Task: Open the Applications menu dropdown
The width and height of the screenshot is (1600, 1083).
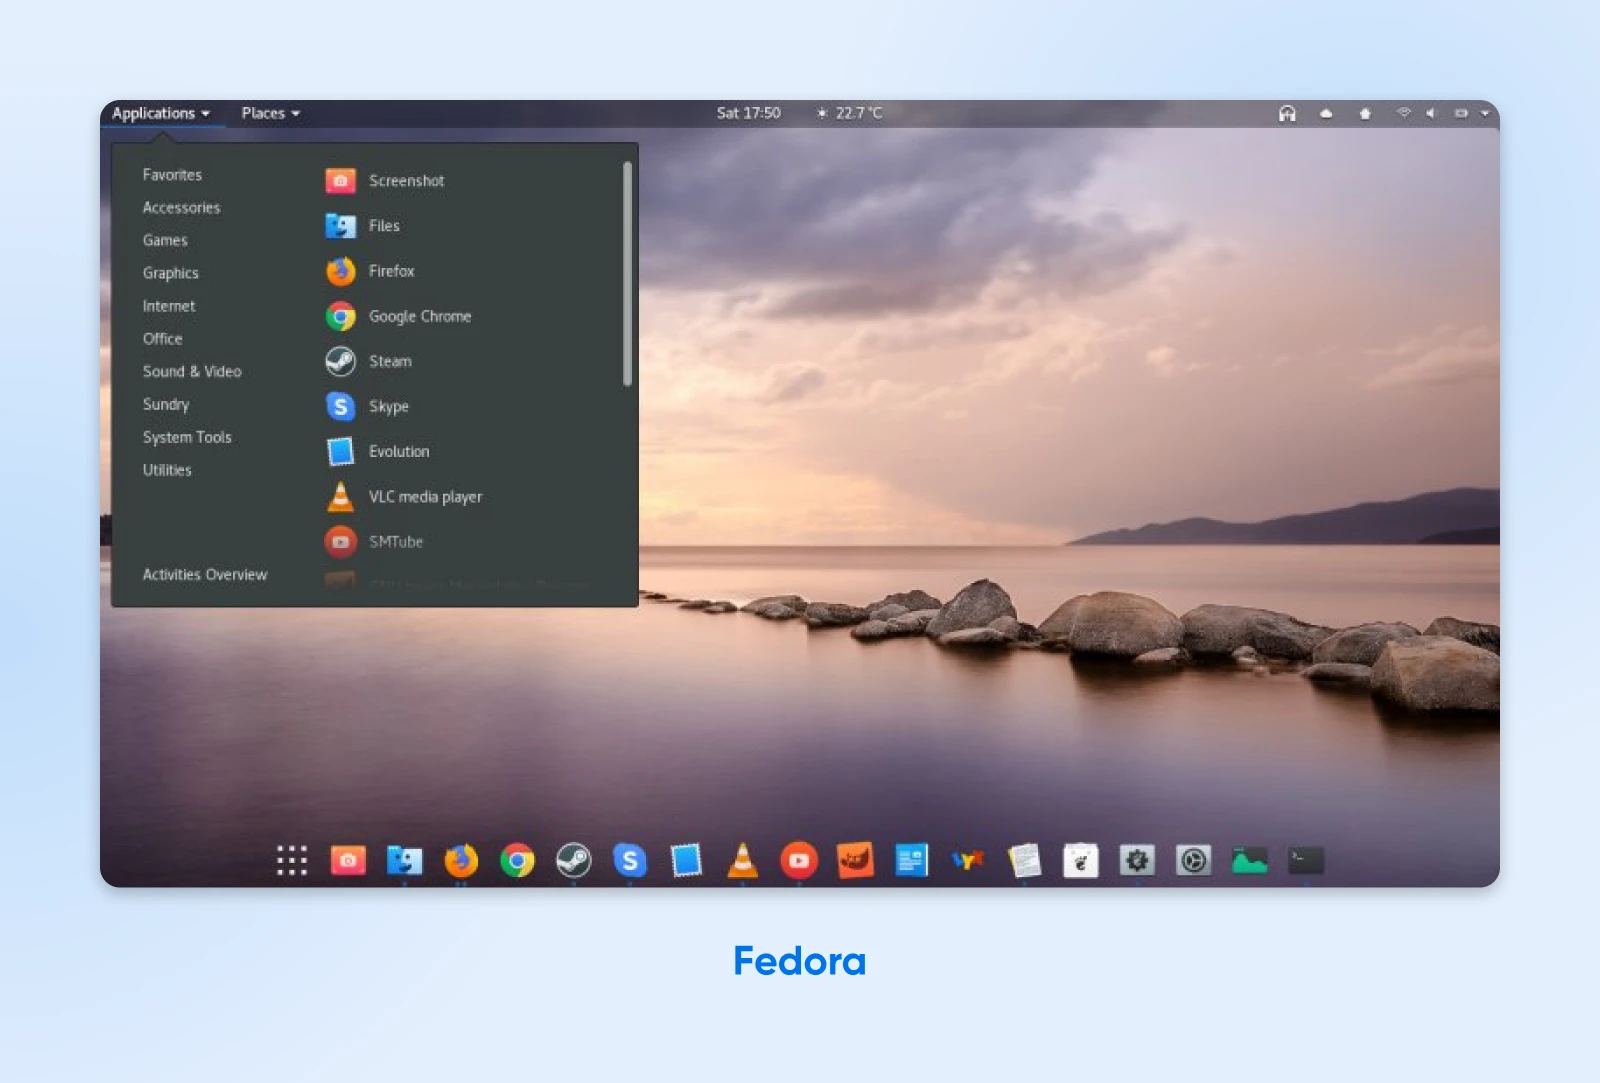Action: click(161, 113)
